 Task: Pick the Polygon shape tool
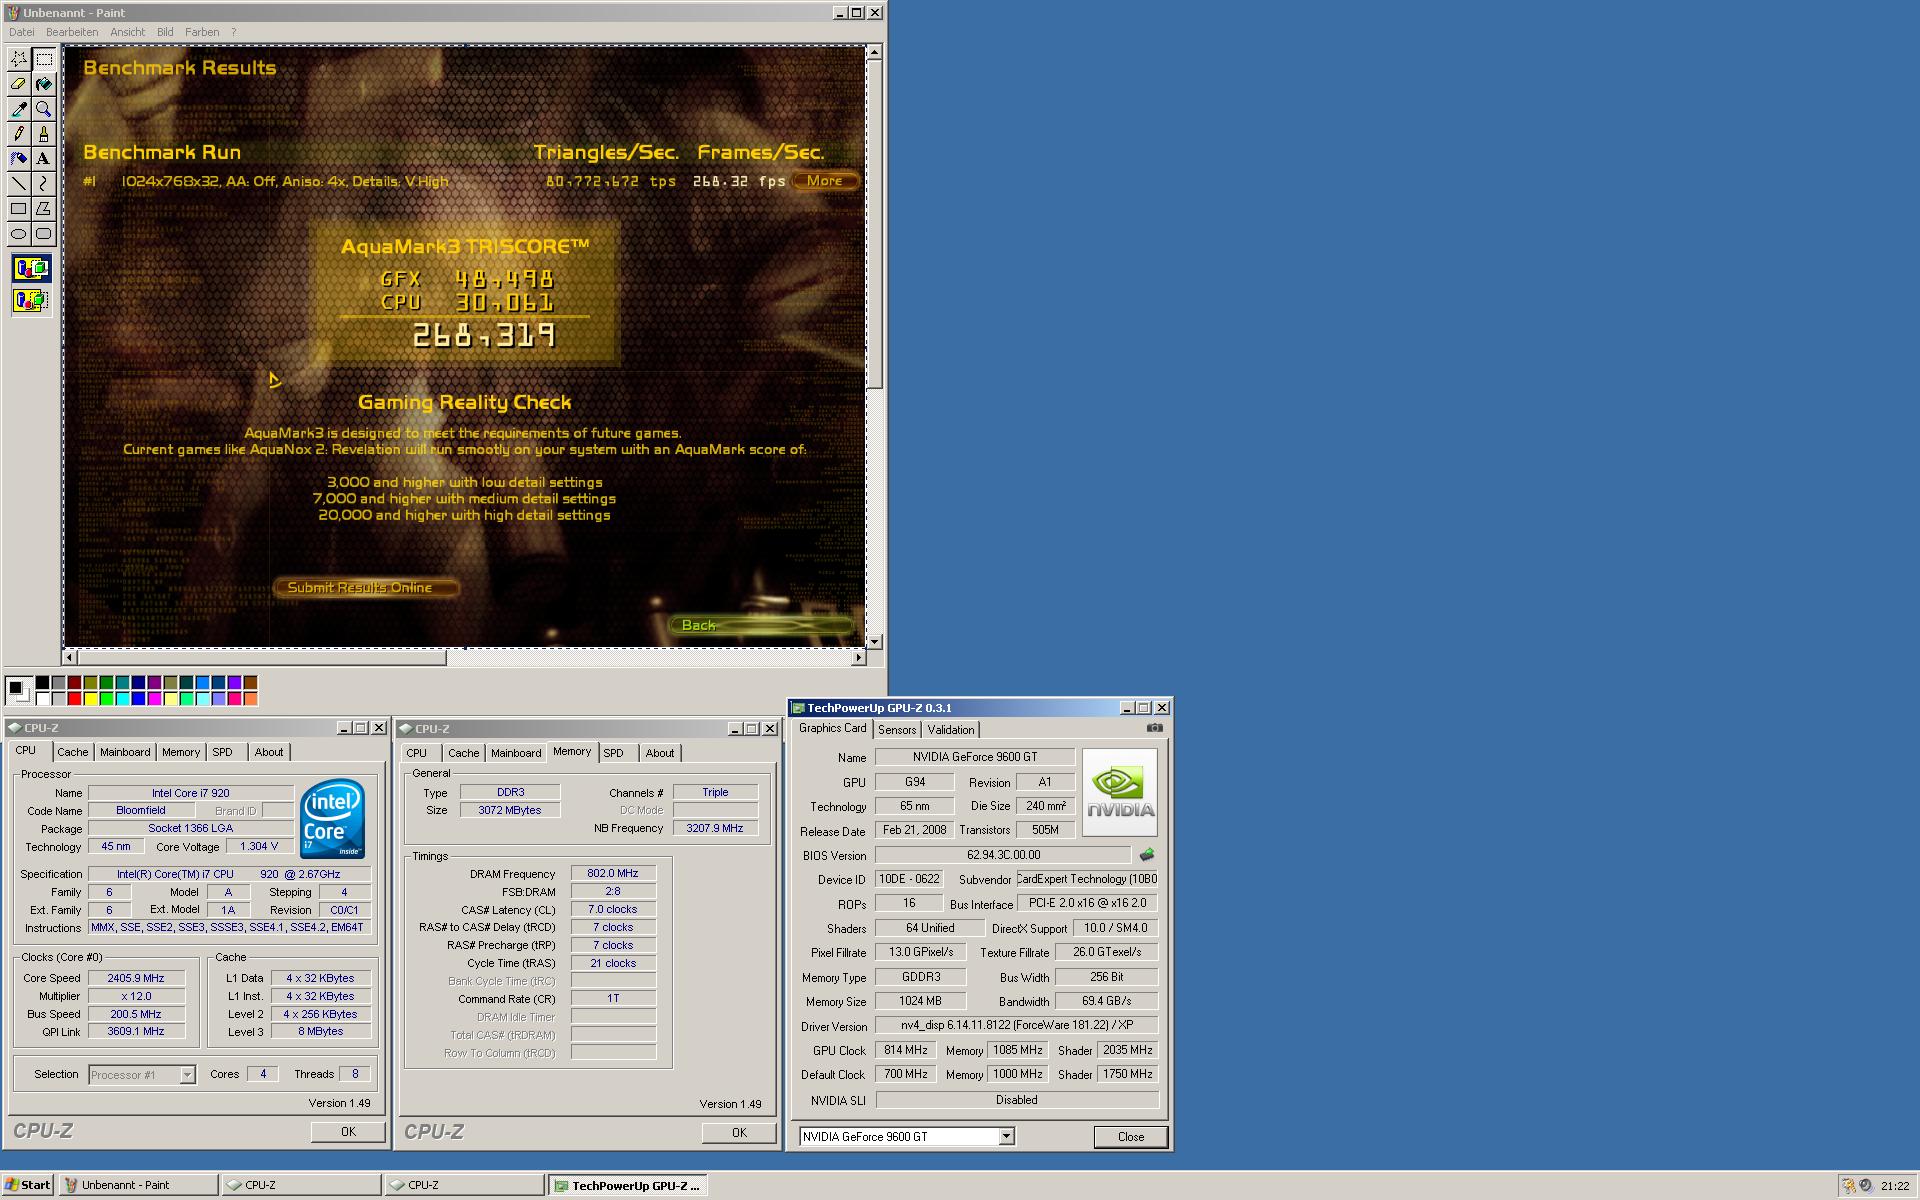pos(43,209)
